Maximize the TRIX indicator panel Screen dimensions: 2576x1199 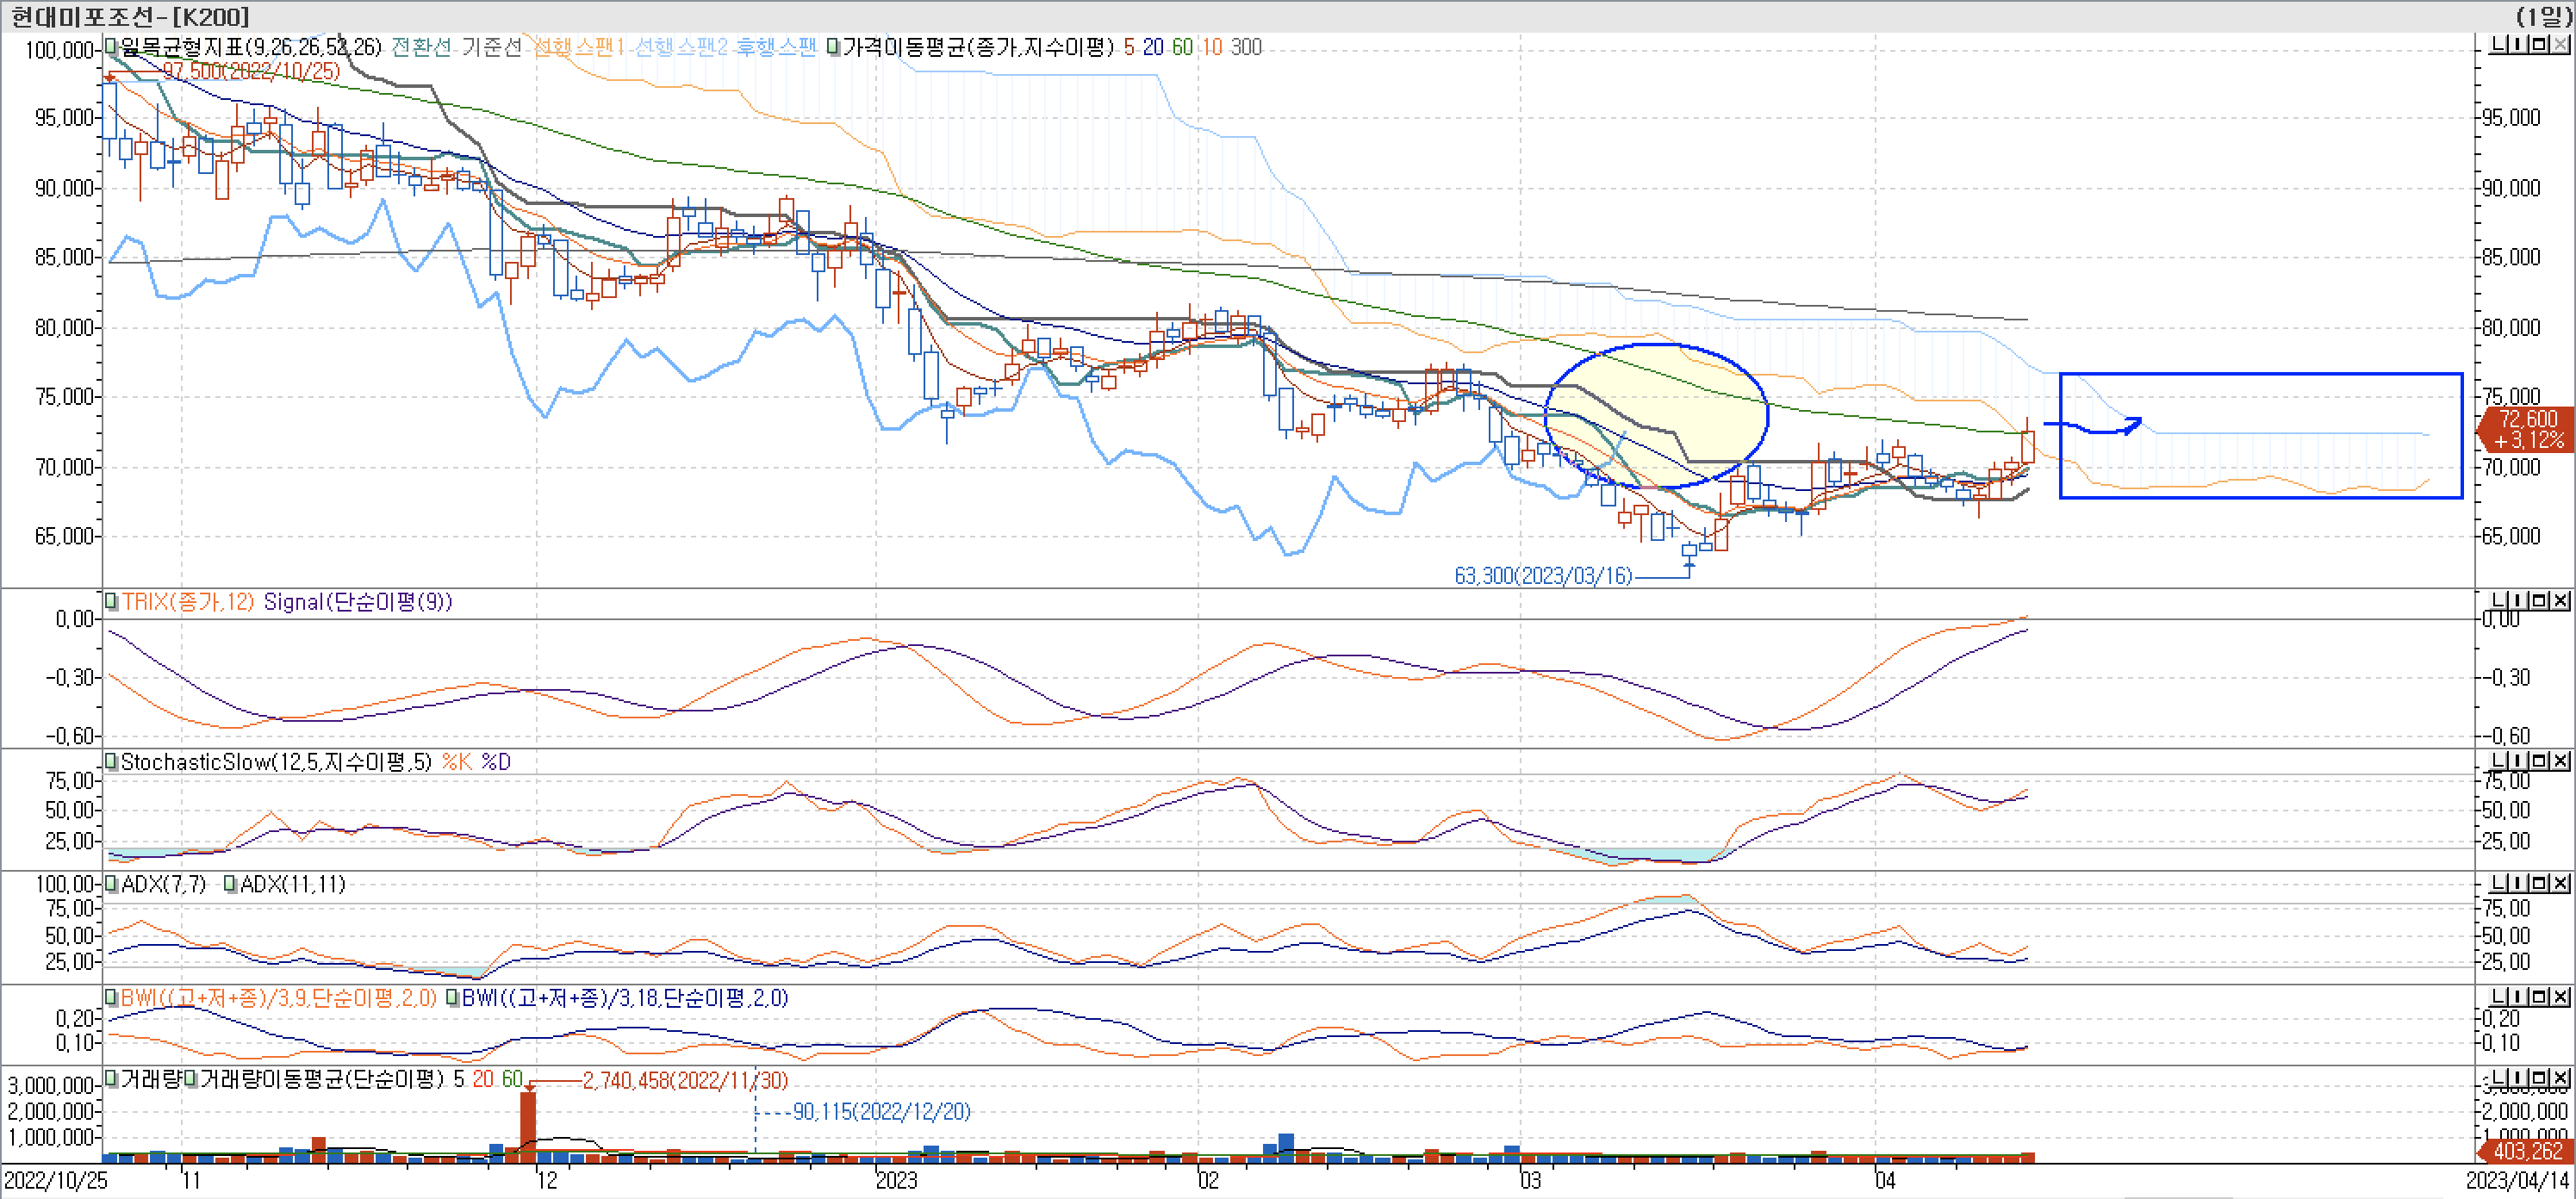[2541, 601]
